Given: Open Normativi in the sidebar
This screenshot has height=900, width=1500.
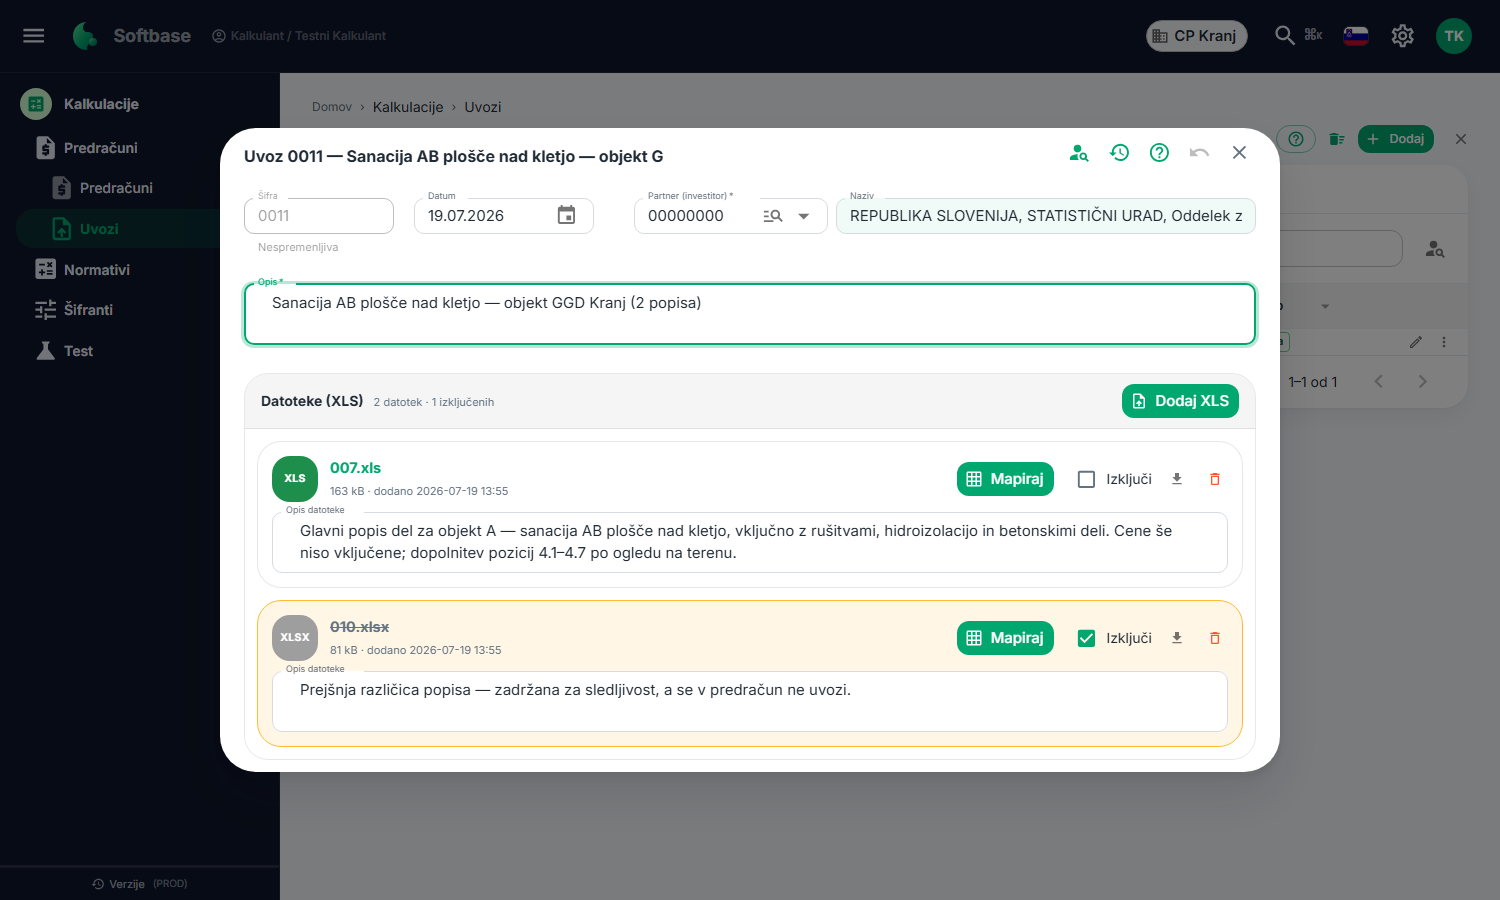Looking at the screenshot, I should 96,270.
